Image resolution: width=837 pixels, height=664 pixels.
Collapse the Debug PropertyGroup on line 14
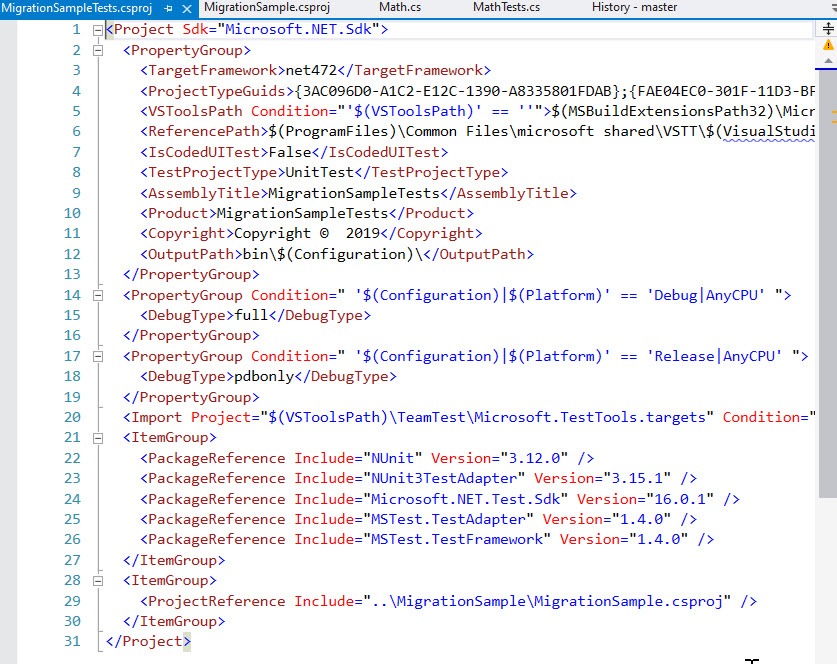point(97,295)
